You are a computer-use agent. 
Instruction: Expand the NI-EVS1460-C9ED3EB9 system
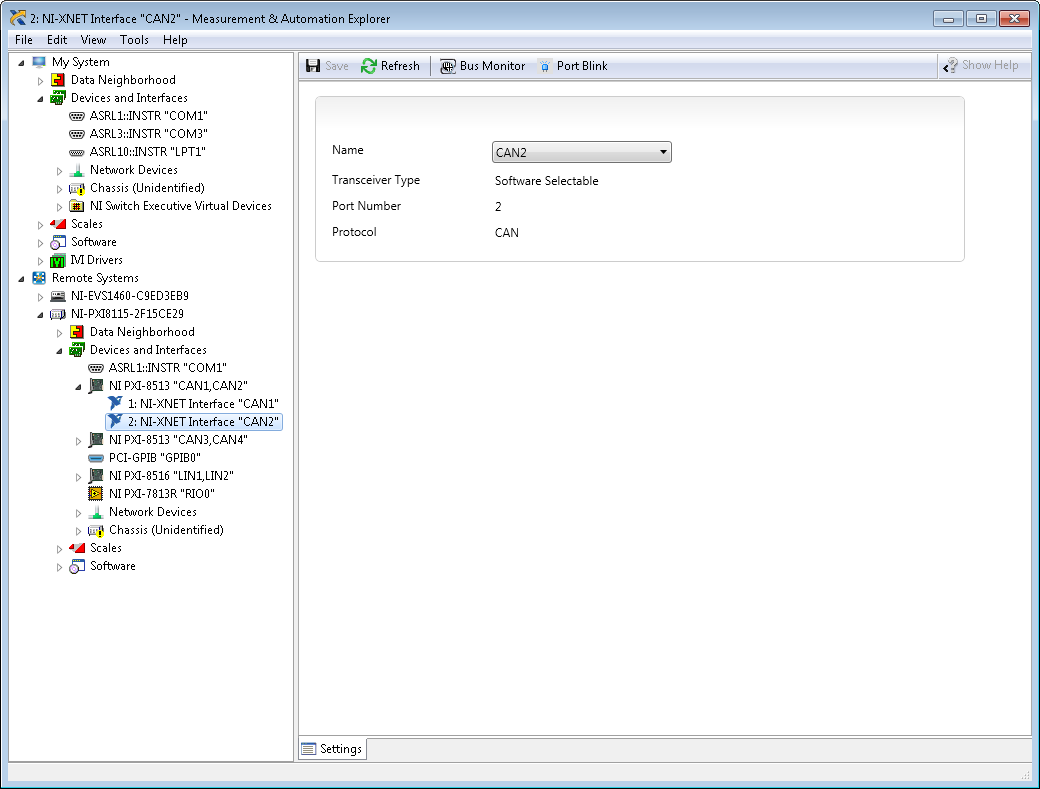pos(40,297)
